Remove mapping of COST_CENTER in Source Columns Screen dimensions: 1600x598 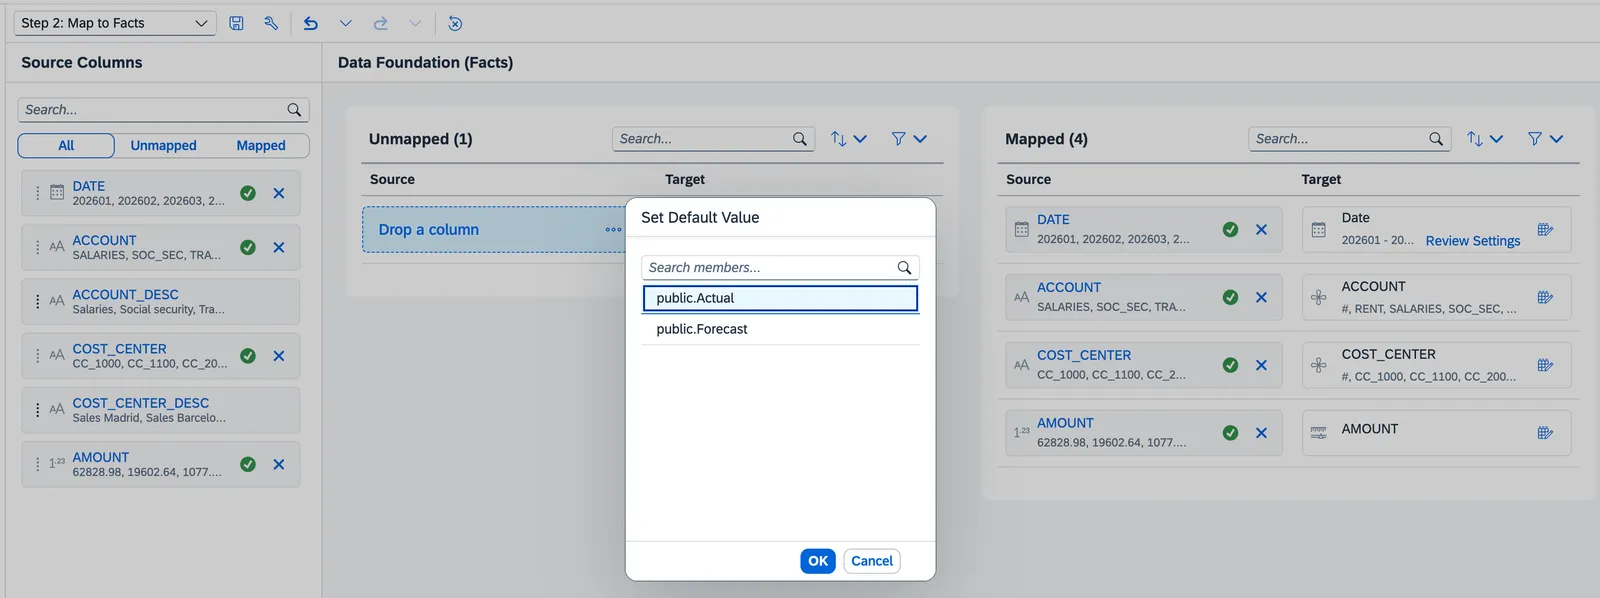(279, 356)
